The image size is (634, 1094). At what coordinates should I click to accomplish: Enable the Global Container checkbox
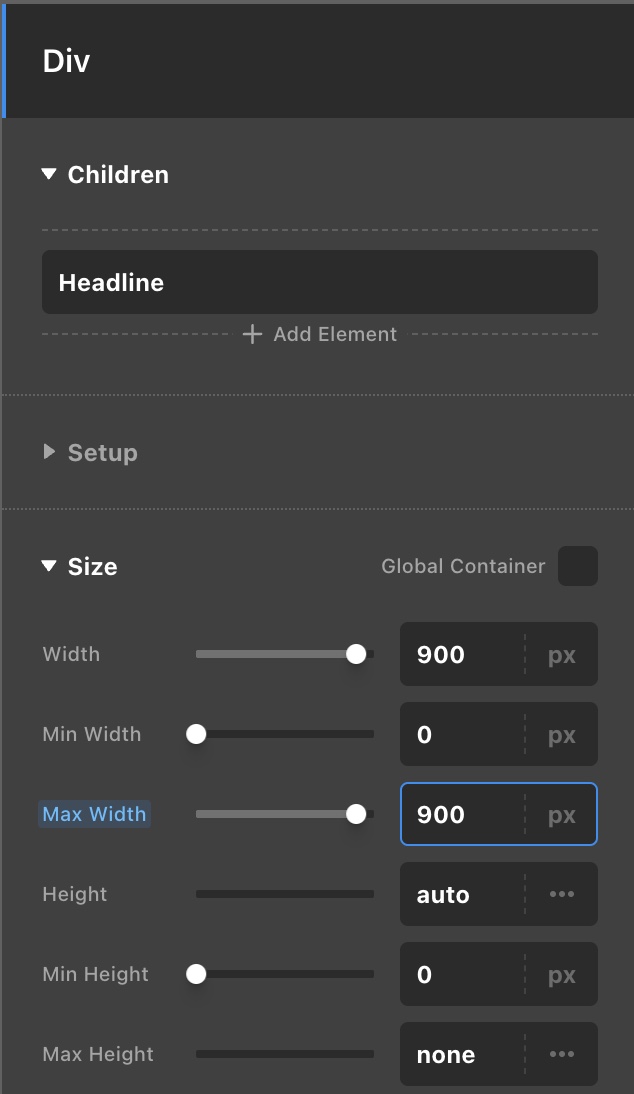(577, 566)
